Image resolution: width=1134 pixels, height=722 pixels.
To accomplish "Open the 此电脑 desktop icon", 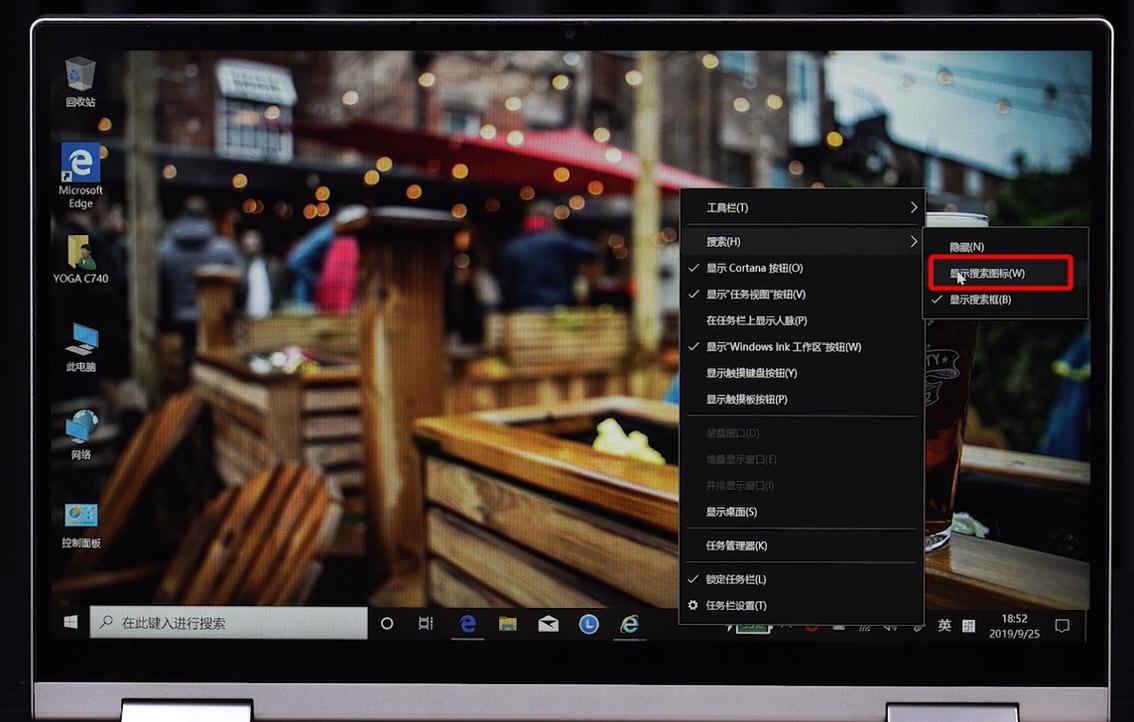I will click(x=80, y=342).
